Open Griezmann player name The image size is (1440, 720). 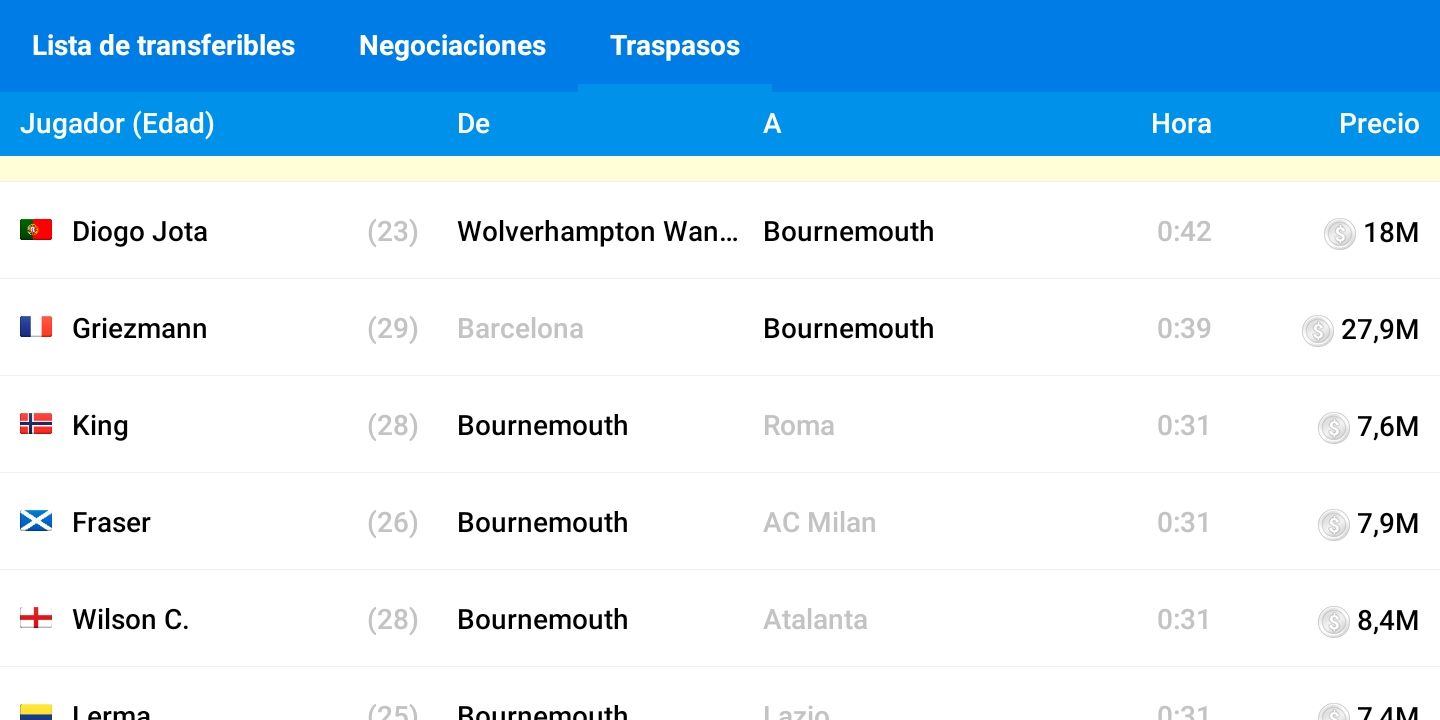coord(140,328)
